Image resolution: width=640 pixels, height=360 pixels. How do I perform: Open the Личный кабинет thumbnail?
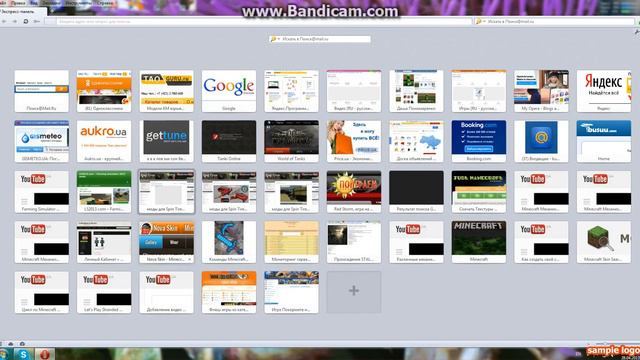pos(104,242)
